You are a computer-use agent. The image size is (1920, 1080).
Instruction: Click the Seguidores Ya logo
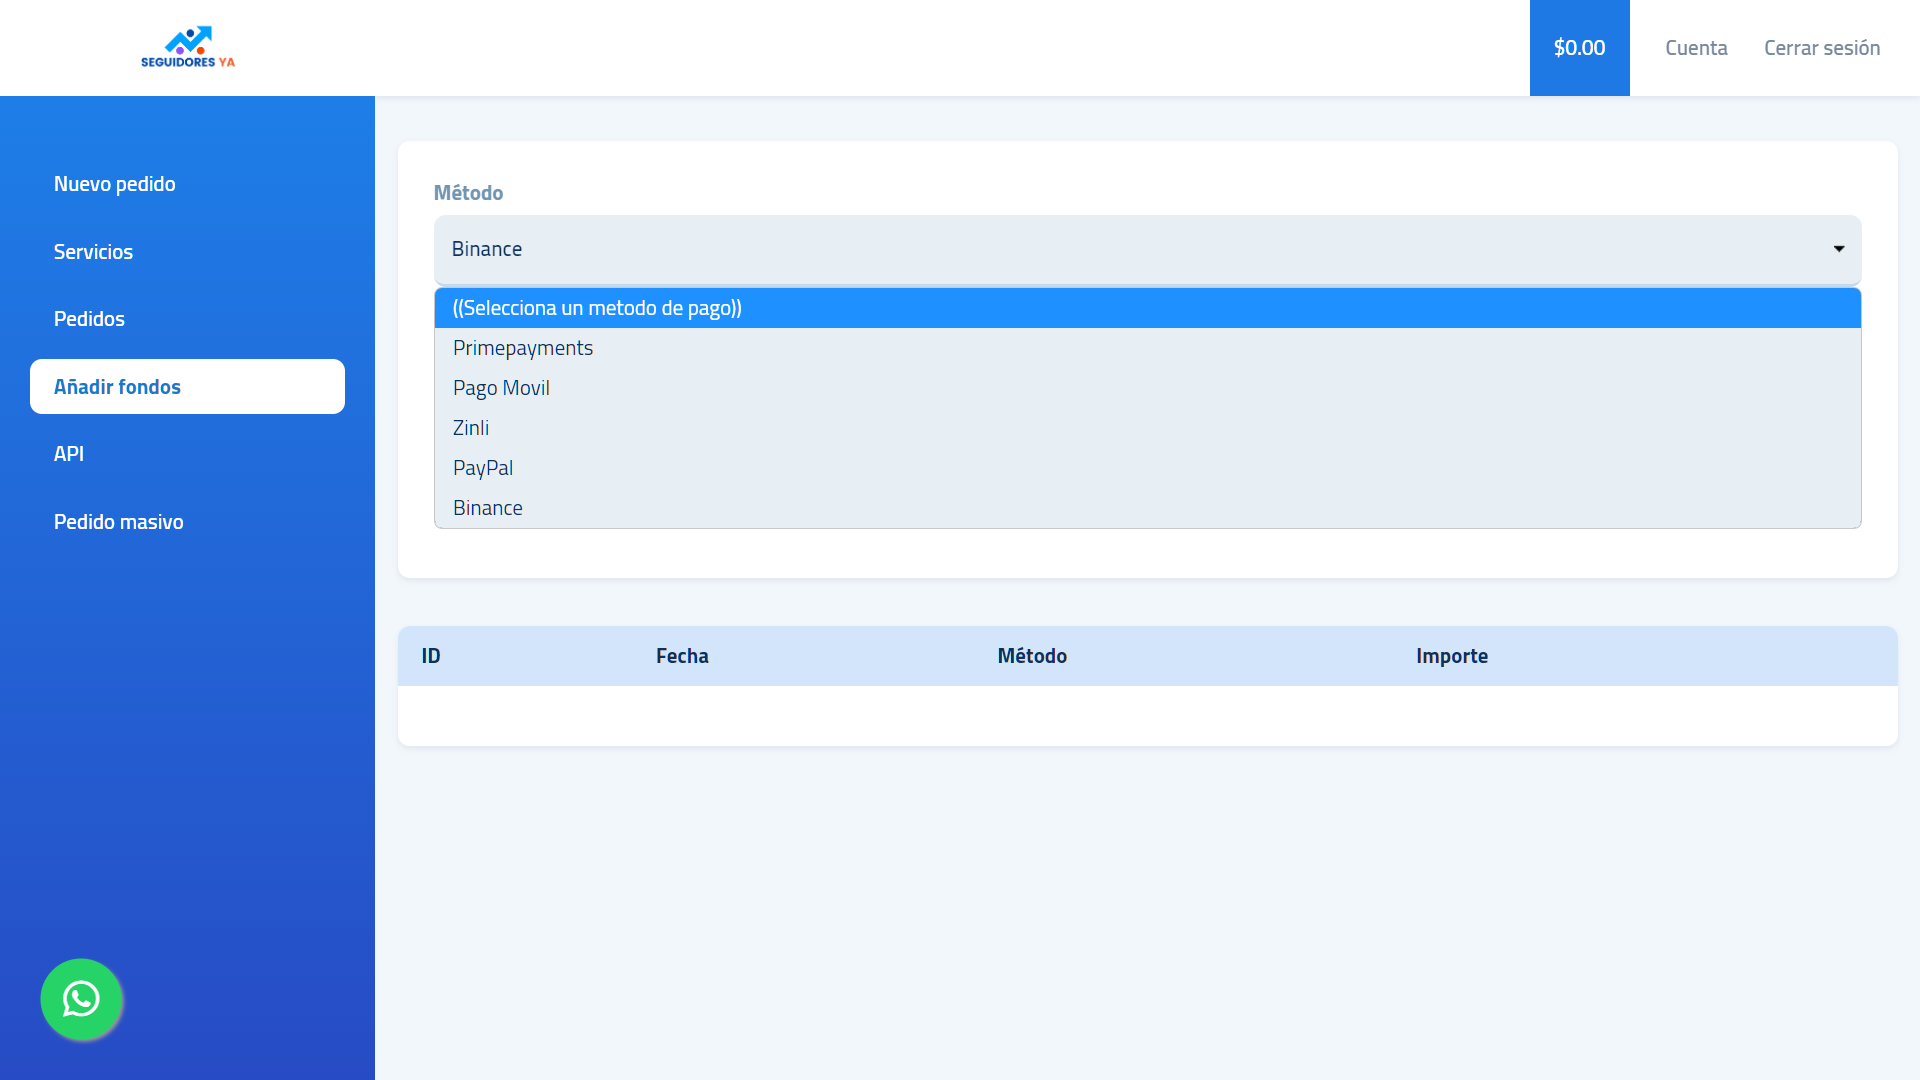point(188,47)
